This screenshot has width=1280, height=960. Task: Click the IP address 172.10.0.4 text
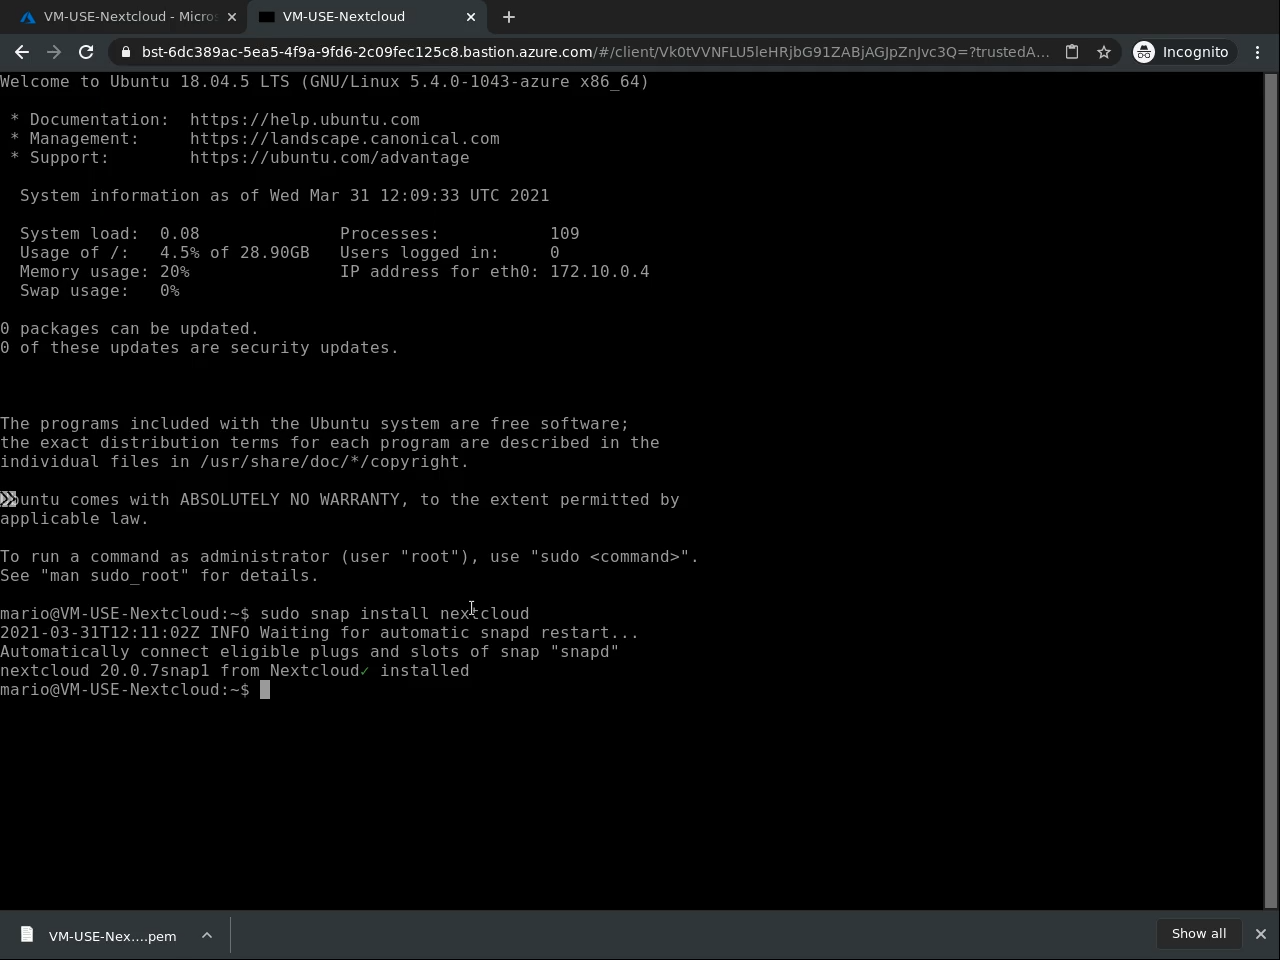600,271
